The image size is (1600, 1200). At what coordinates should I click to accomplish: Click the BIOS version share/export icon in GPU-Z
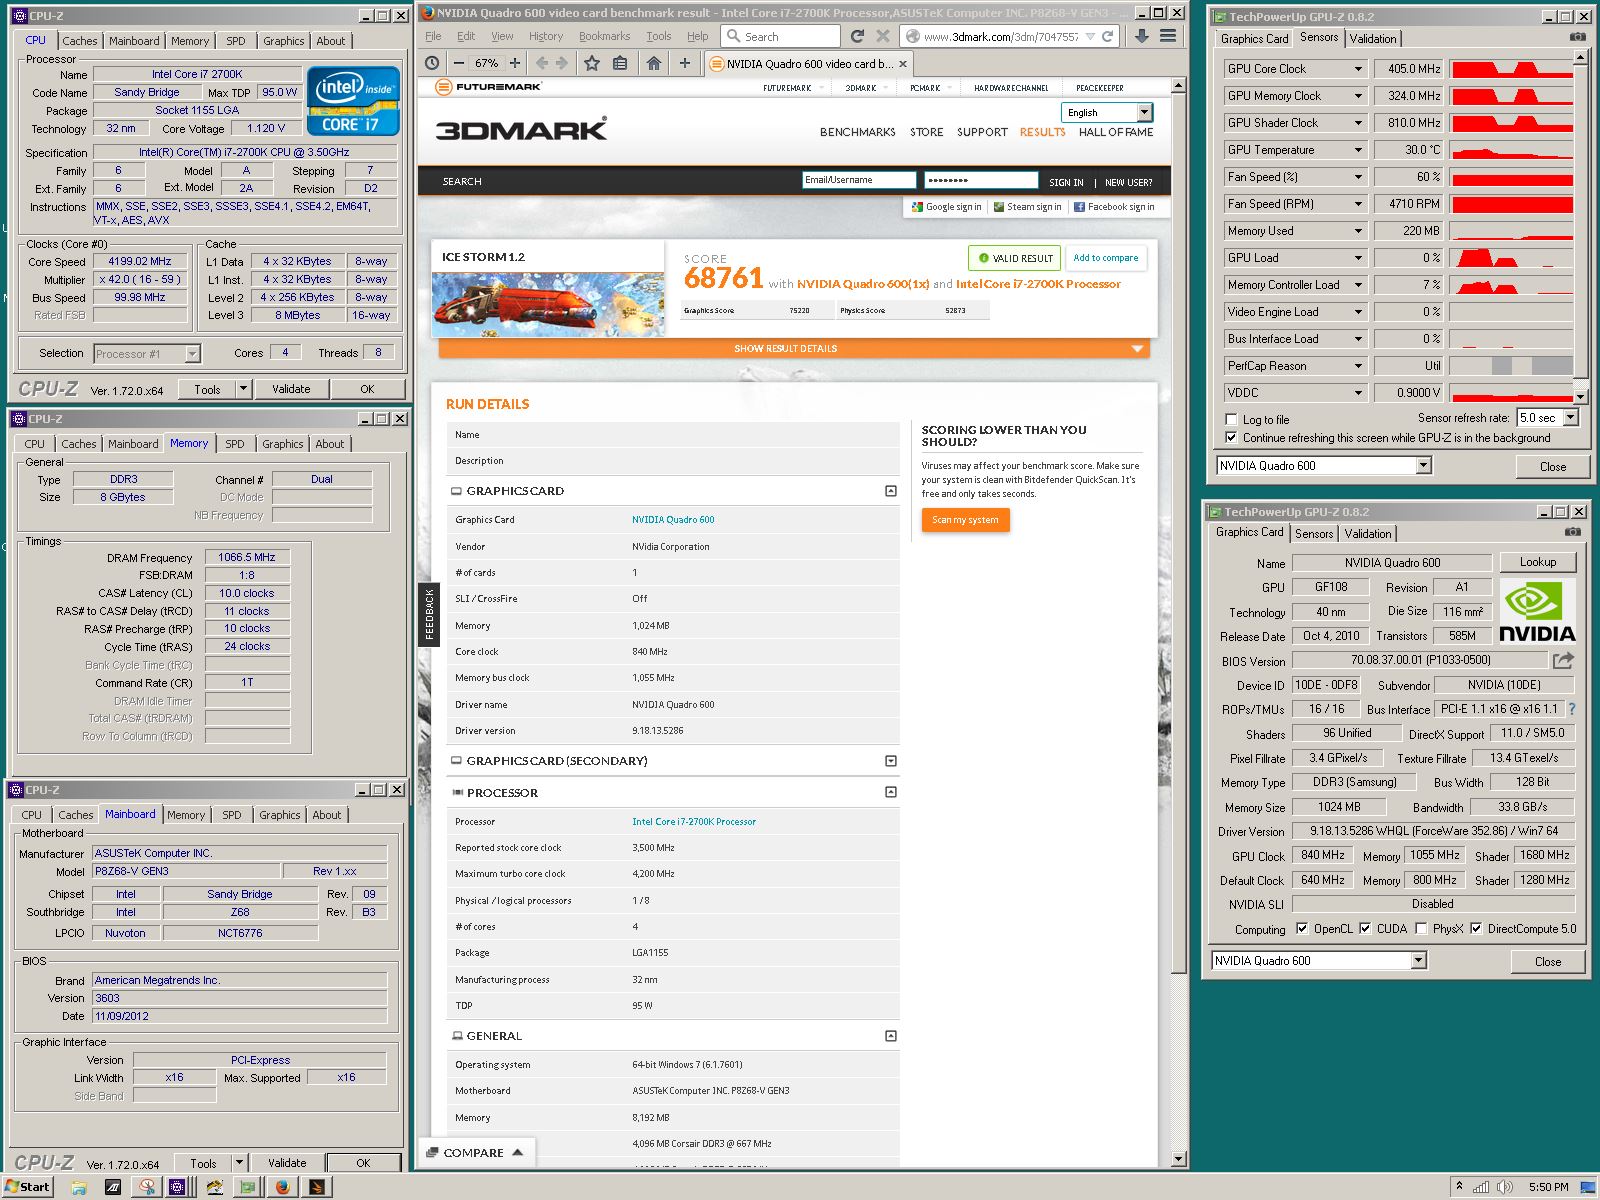pyautogui.click(x=1563, y=660)
